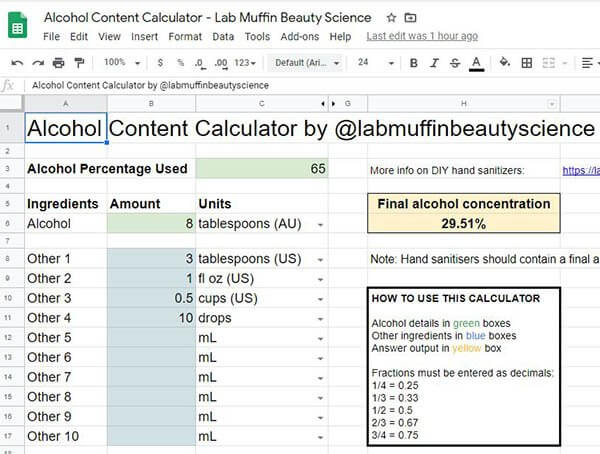Open the horizontal align menu
600x454 pixels.
pos(590,63)
